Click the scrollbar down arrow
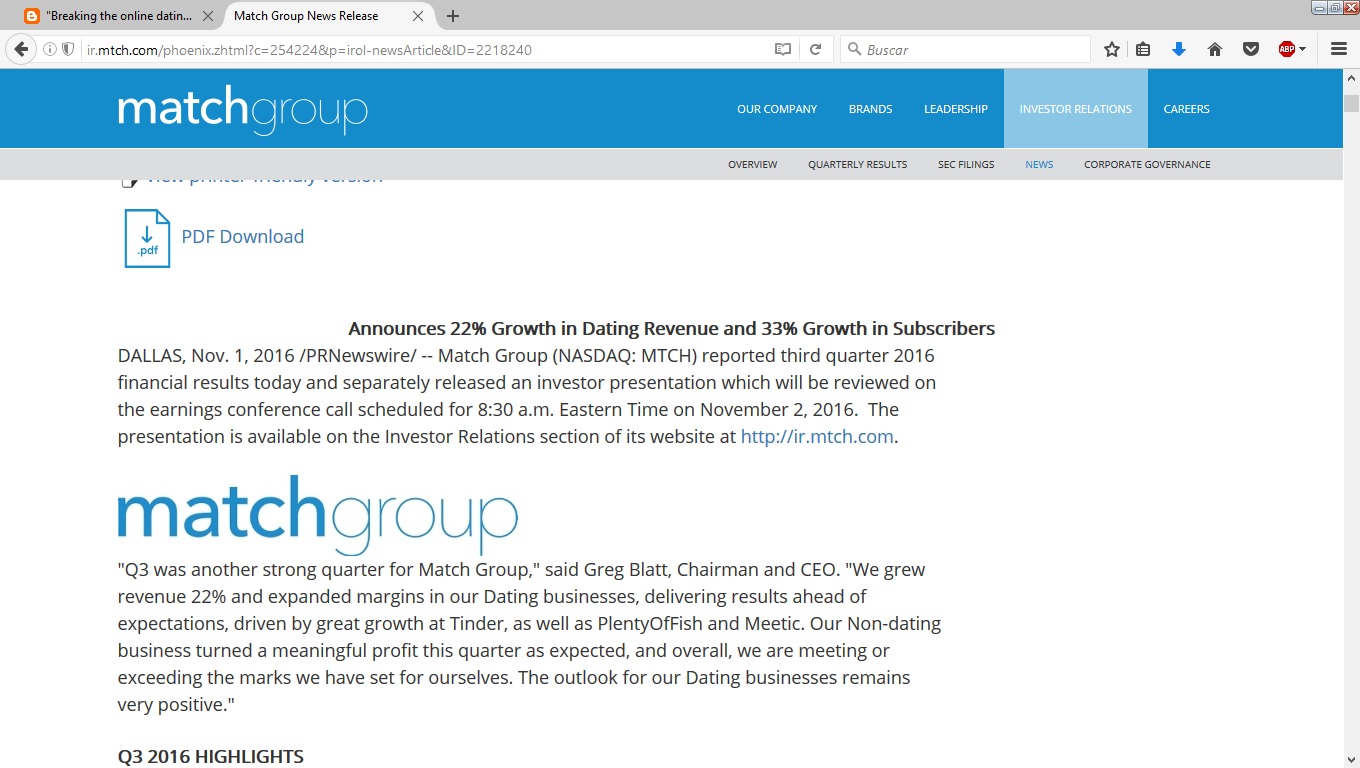 tap(1351, 759)
